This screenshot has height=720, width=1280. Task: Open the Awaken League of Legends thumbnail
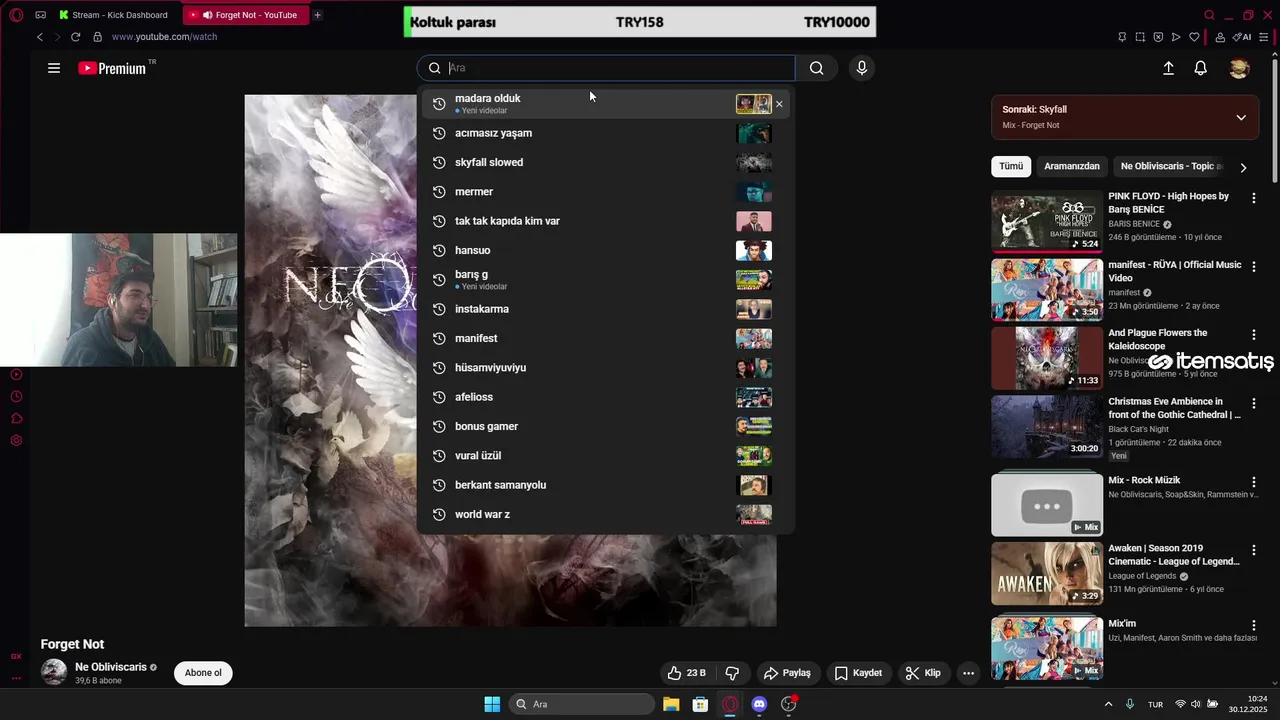[x=1046, y=574]
